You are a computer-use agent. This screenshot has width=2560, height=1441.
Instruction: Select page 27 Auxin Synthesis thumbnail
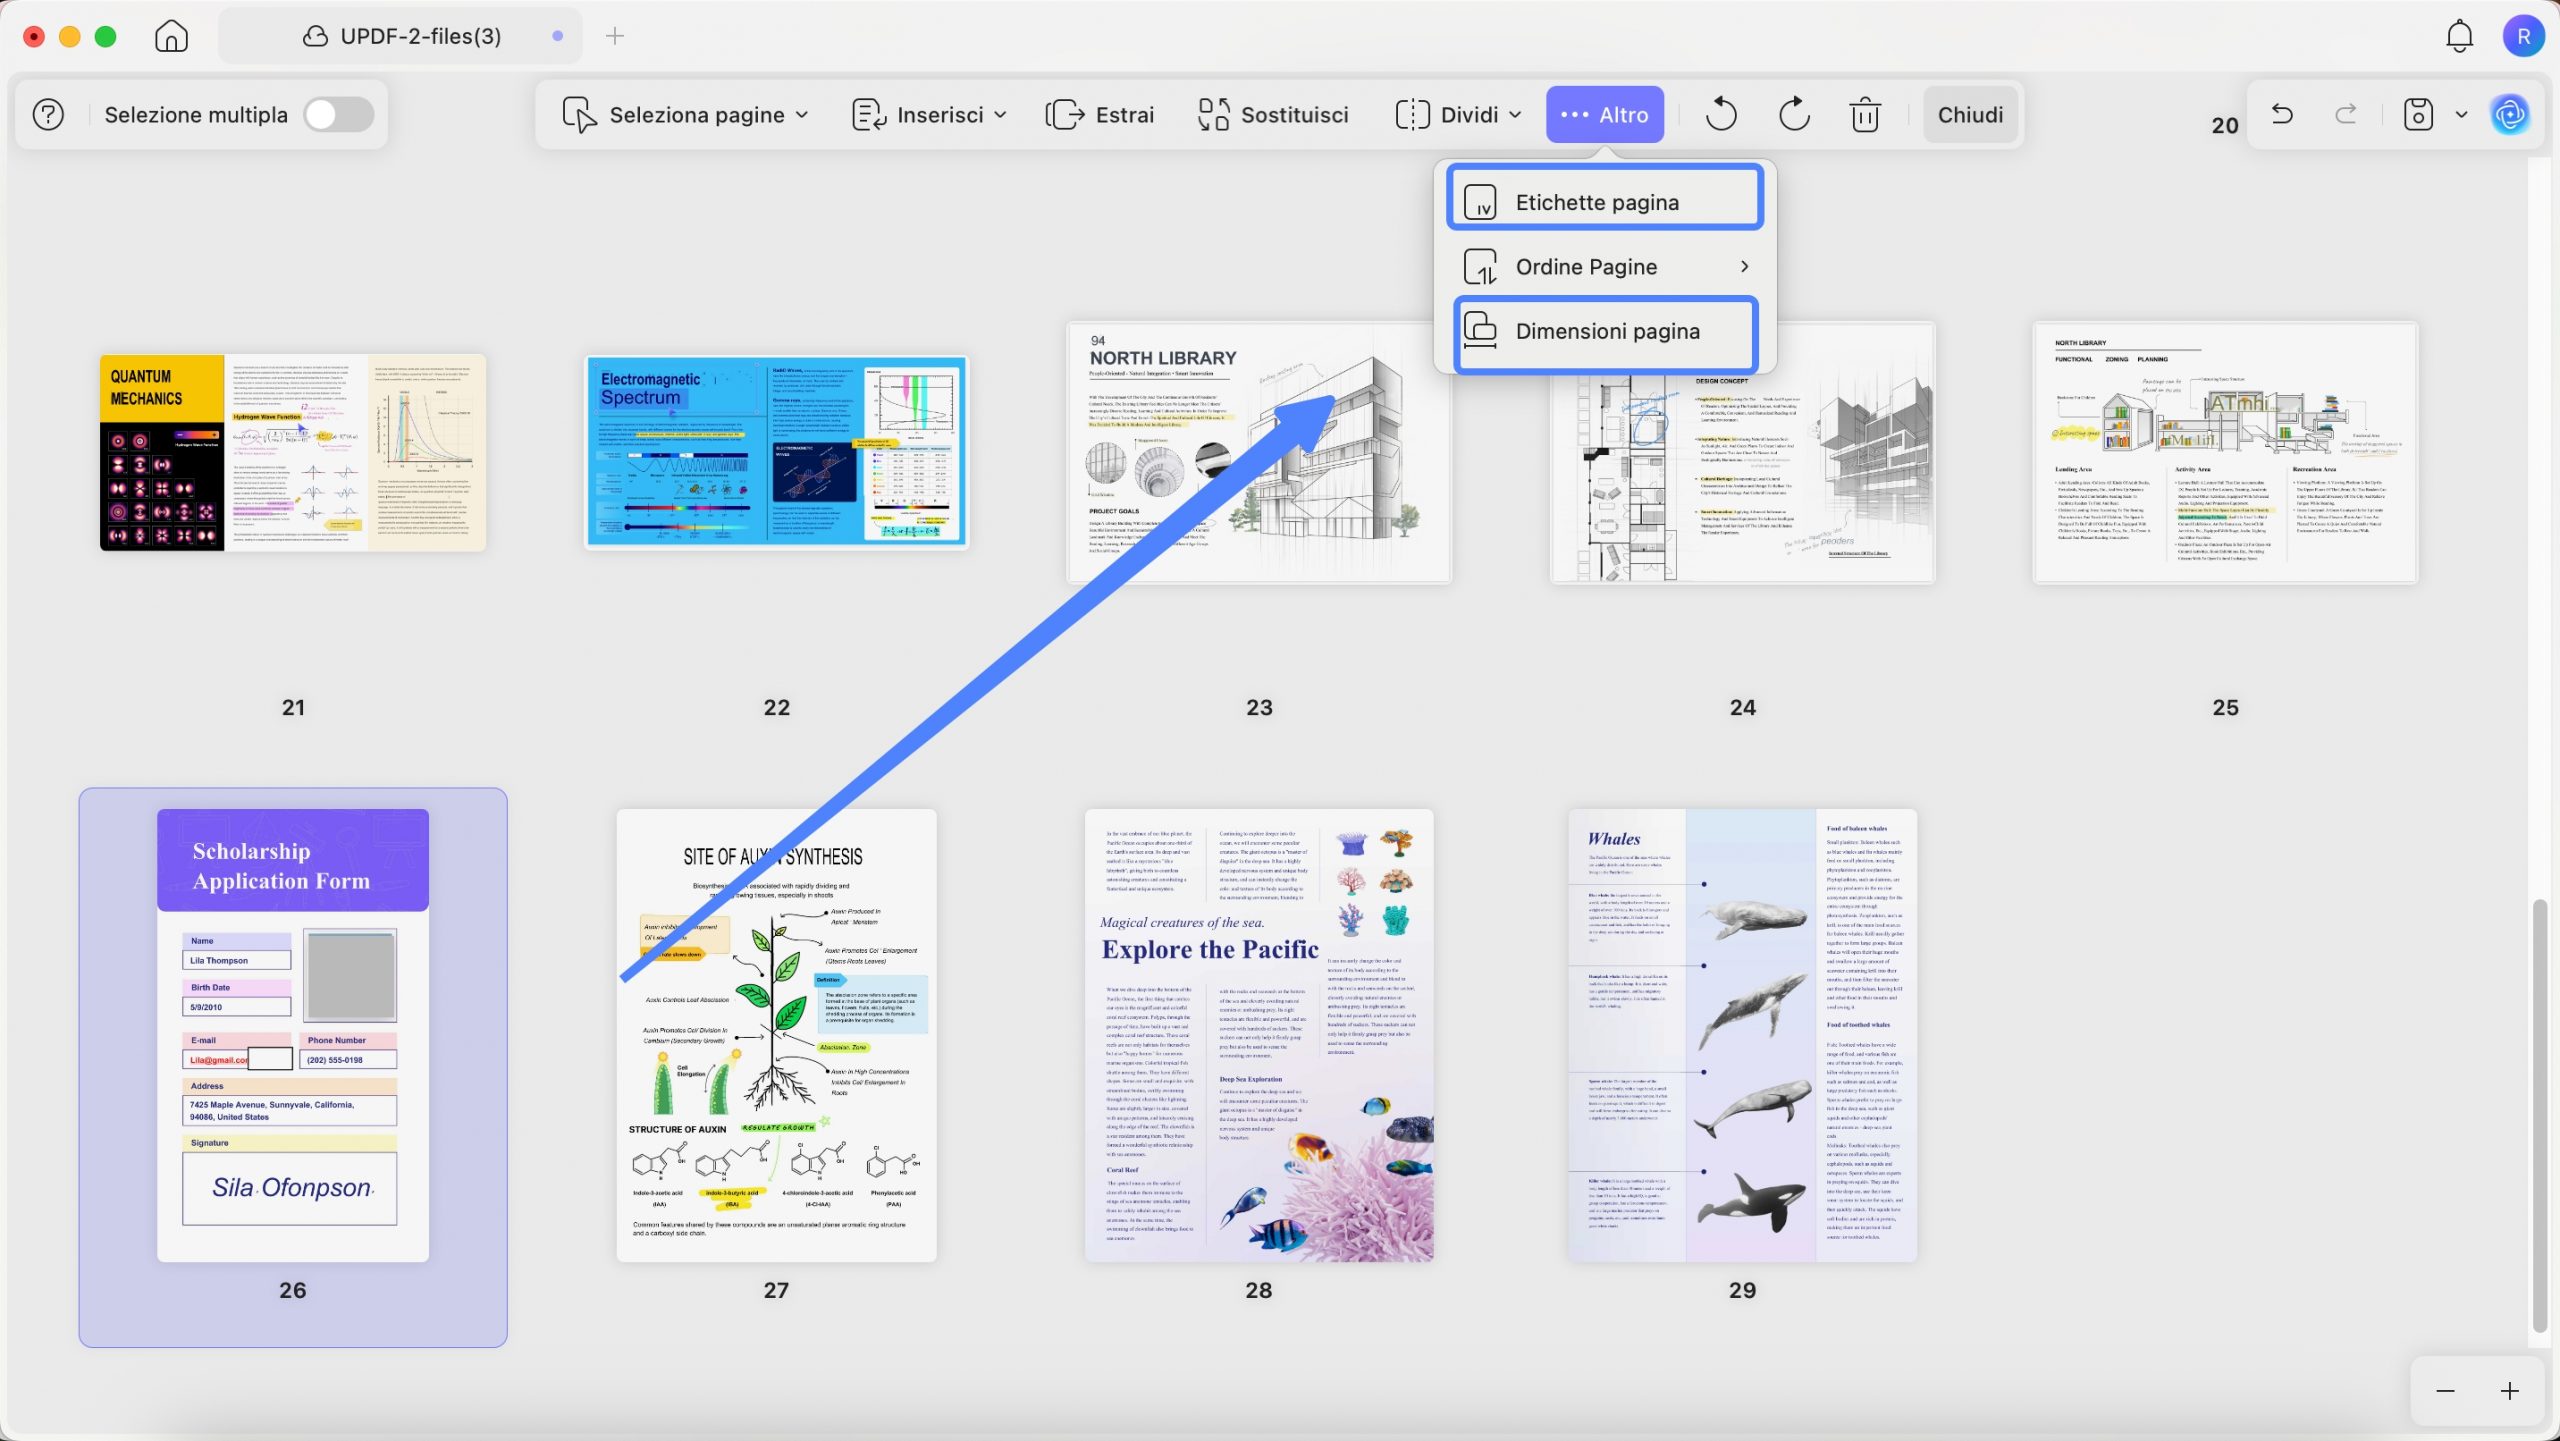[777, 1035]
